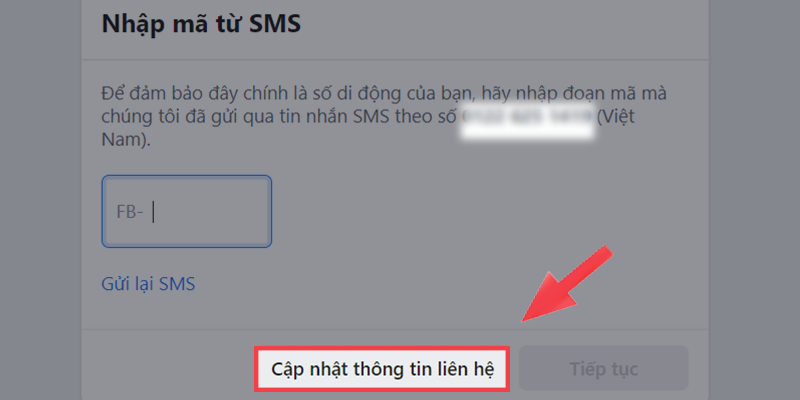800x400 pixels.
Task: Click the blank header area right of the heading
Action: point(503,24)
